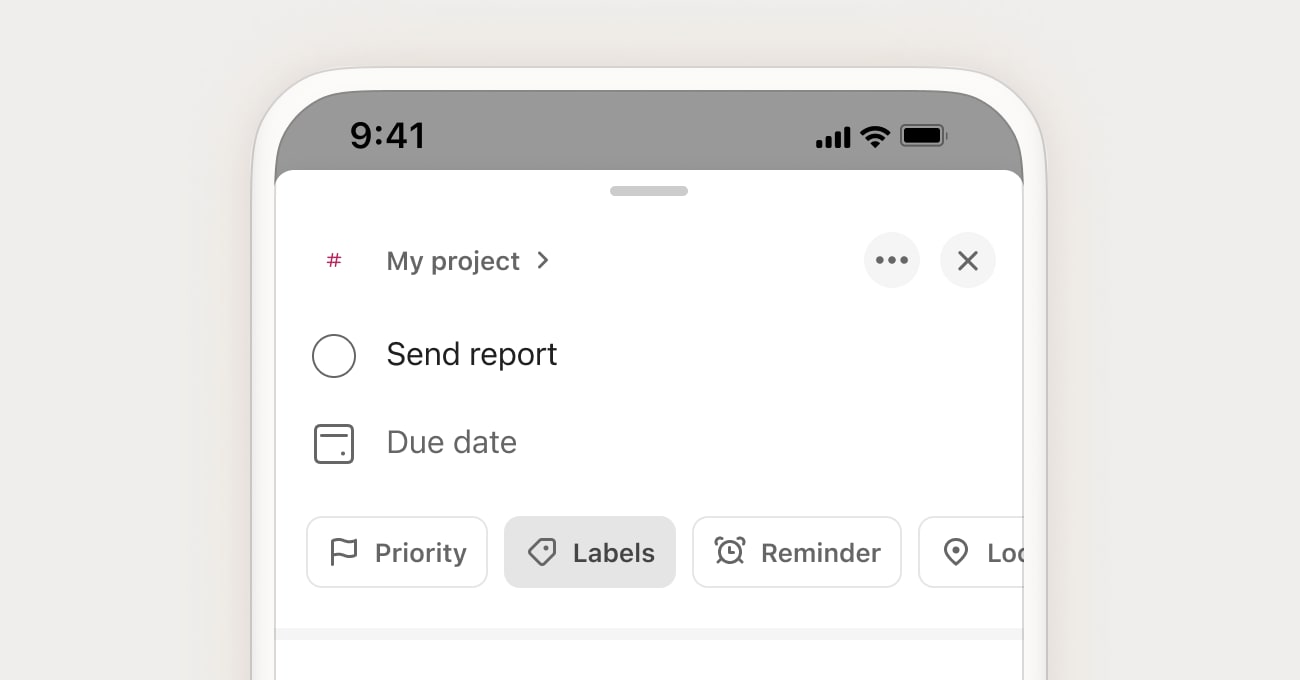
Task: Click the alarm clock Reminder icon
Action: [x=730, y=551]
